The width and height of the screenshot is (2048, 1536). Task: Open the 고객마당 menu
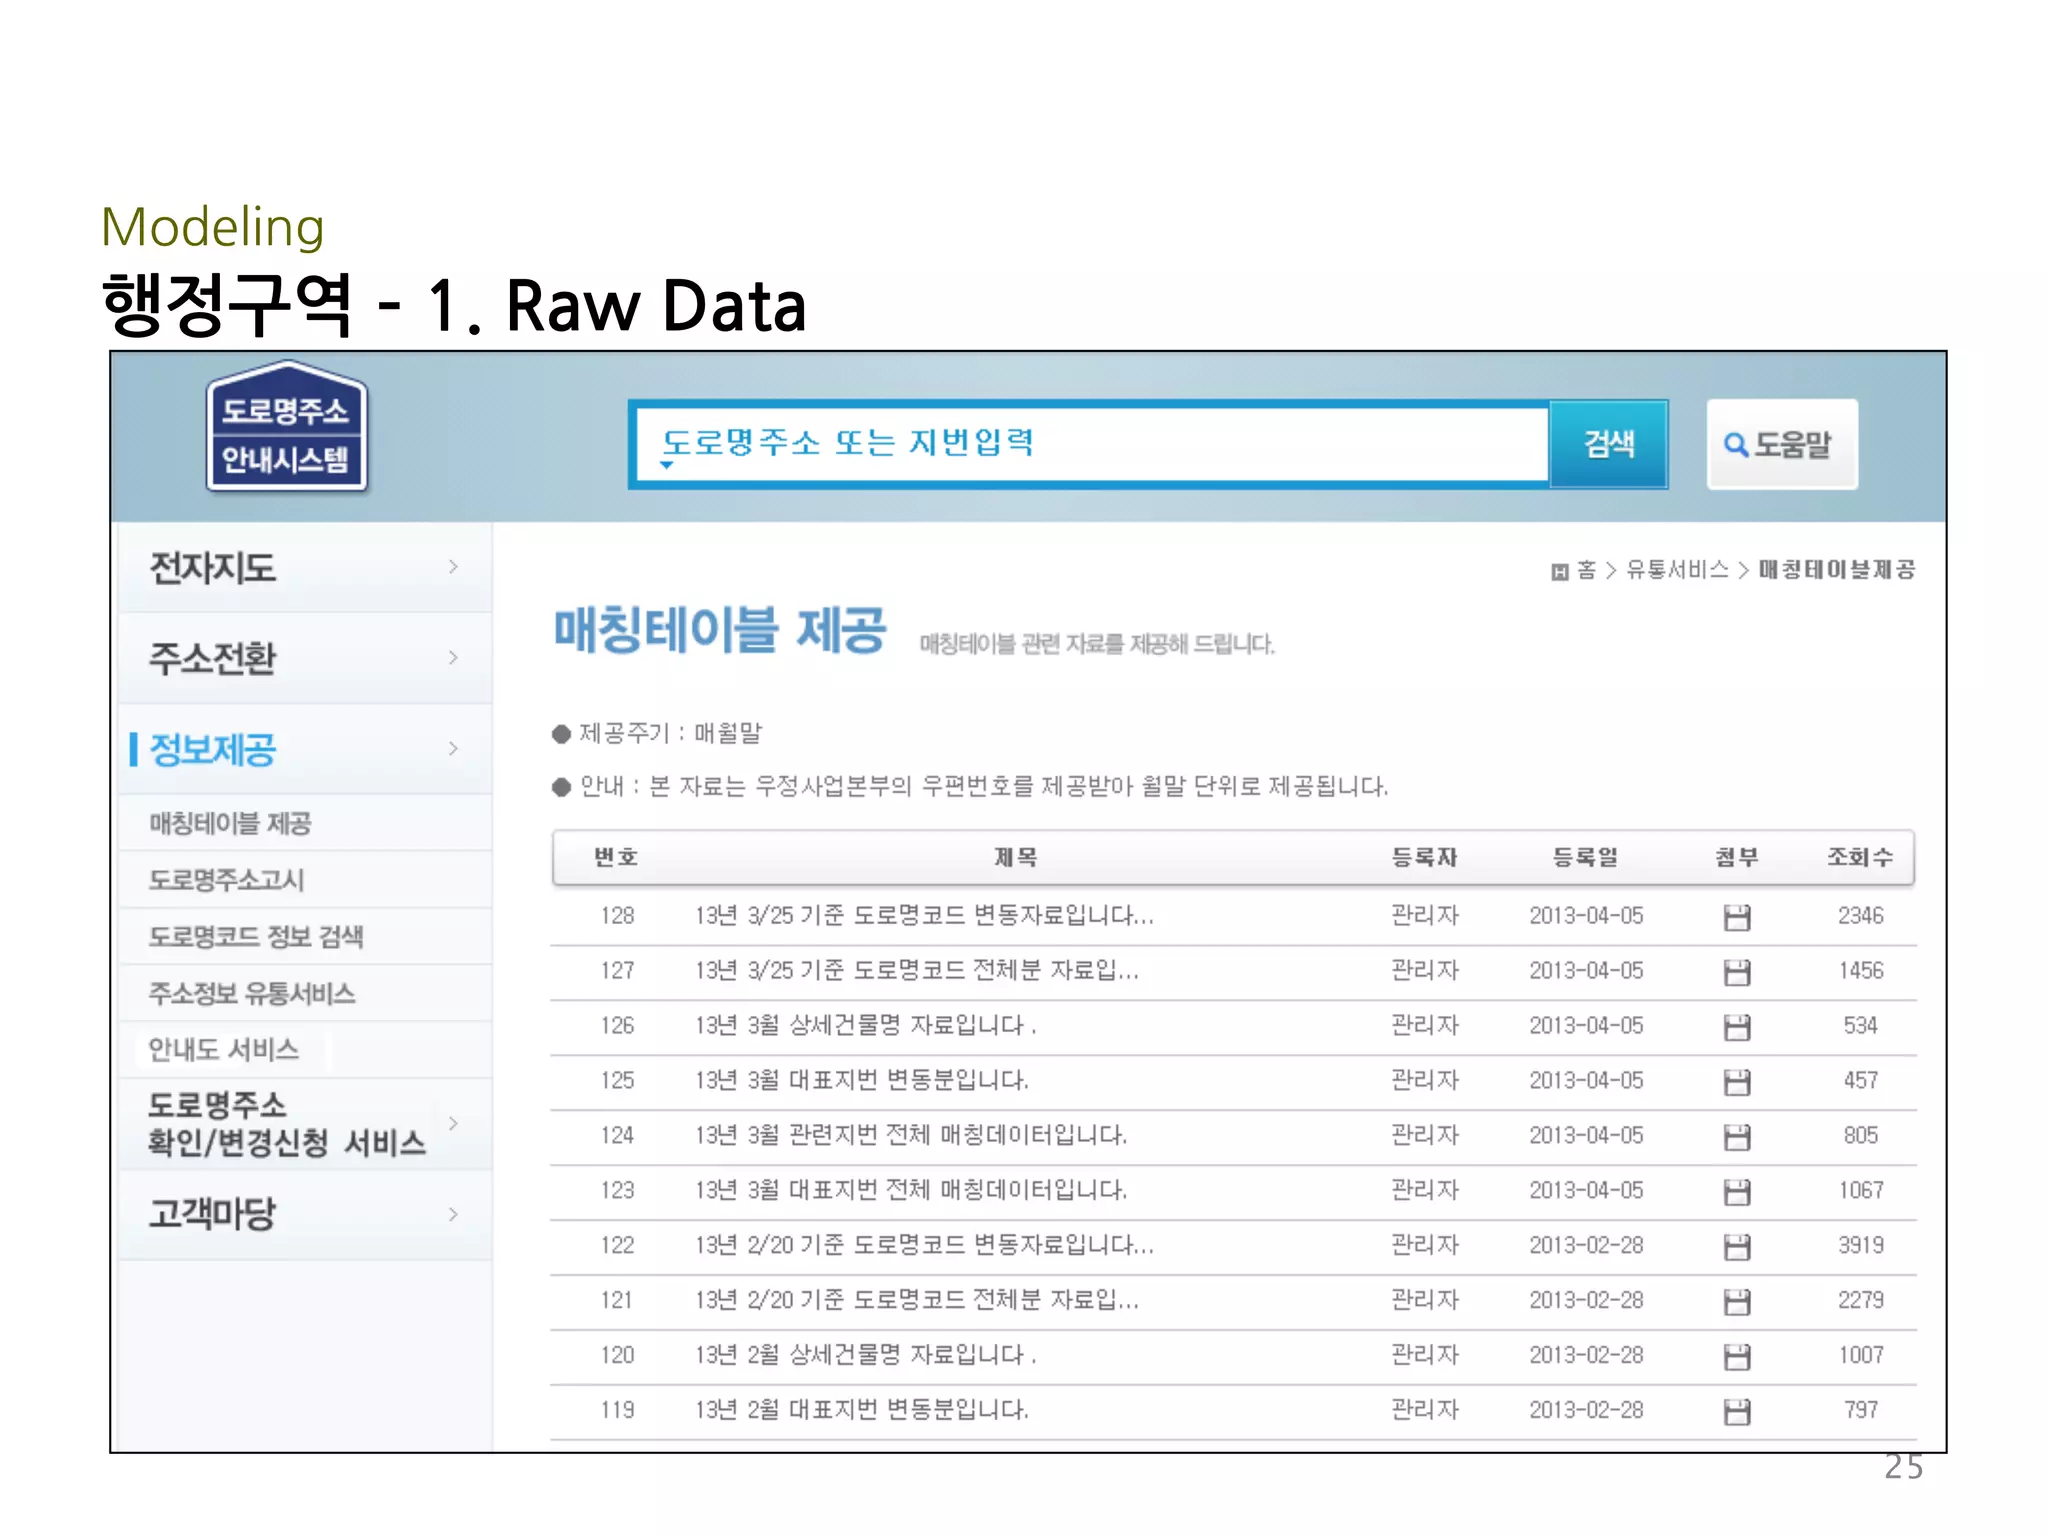(x=304, y=1215)
